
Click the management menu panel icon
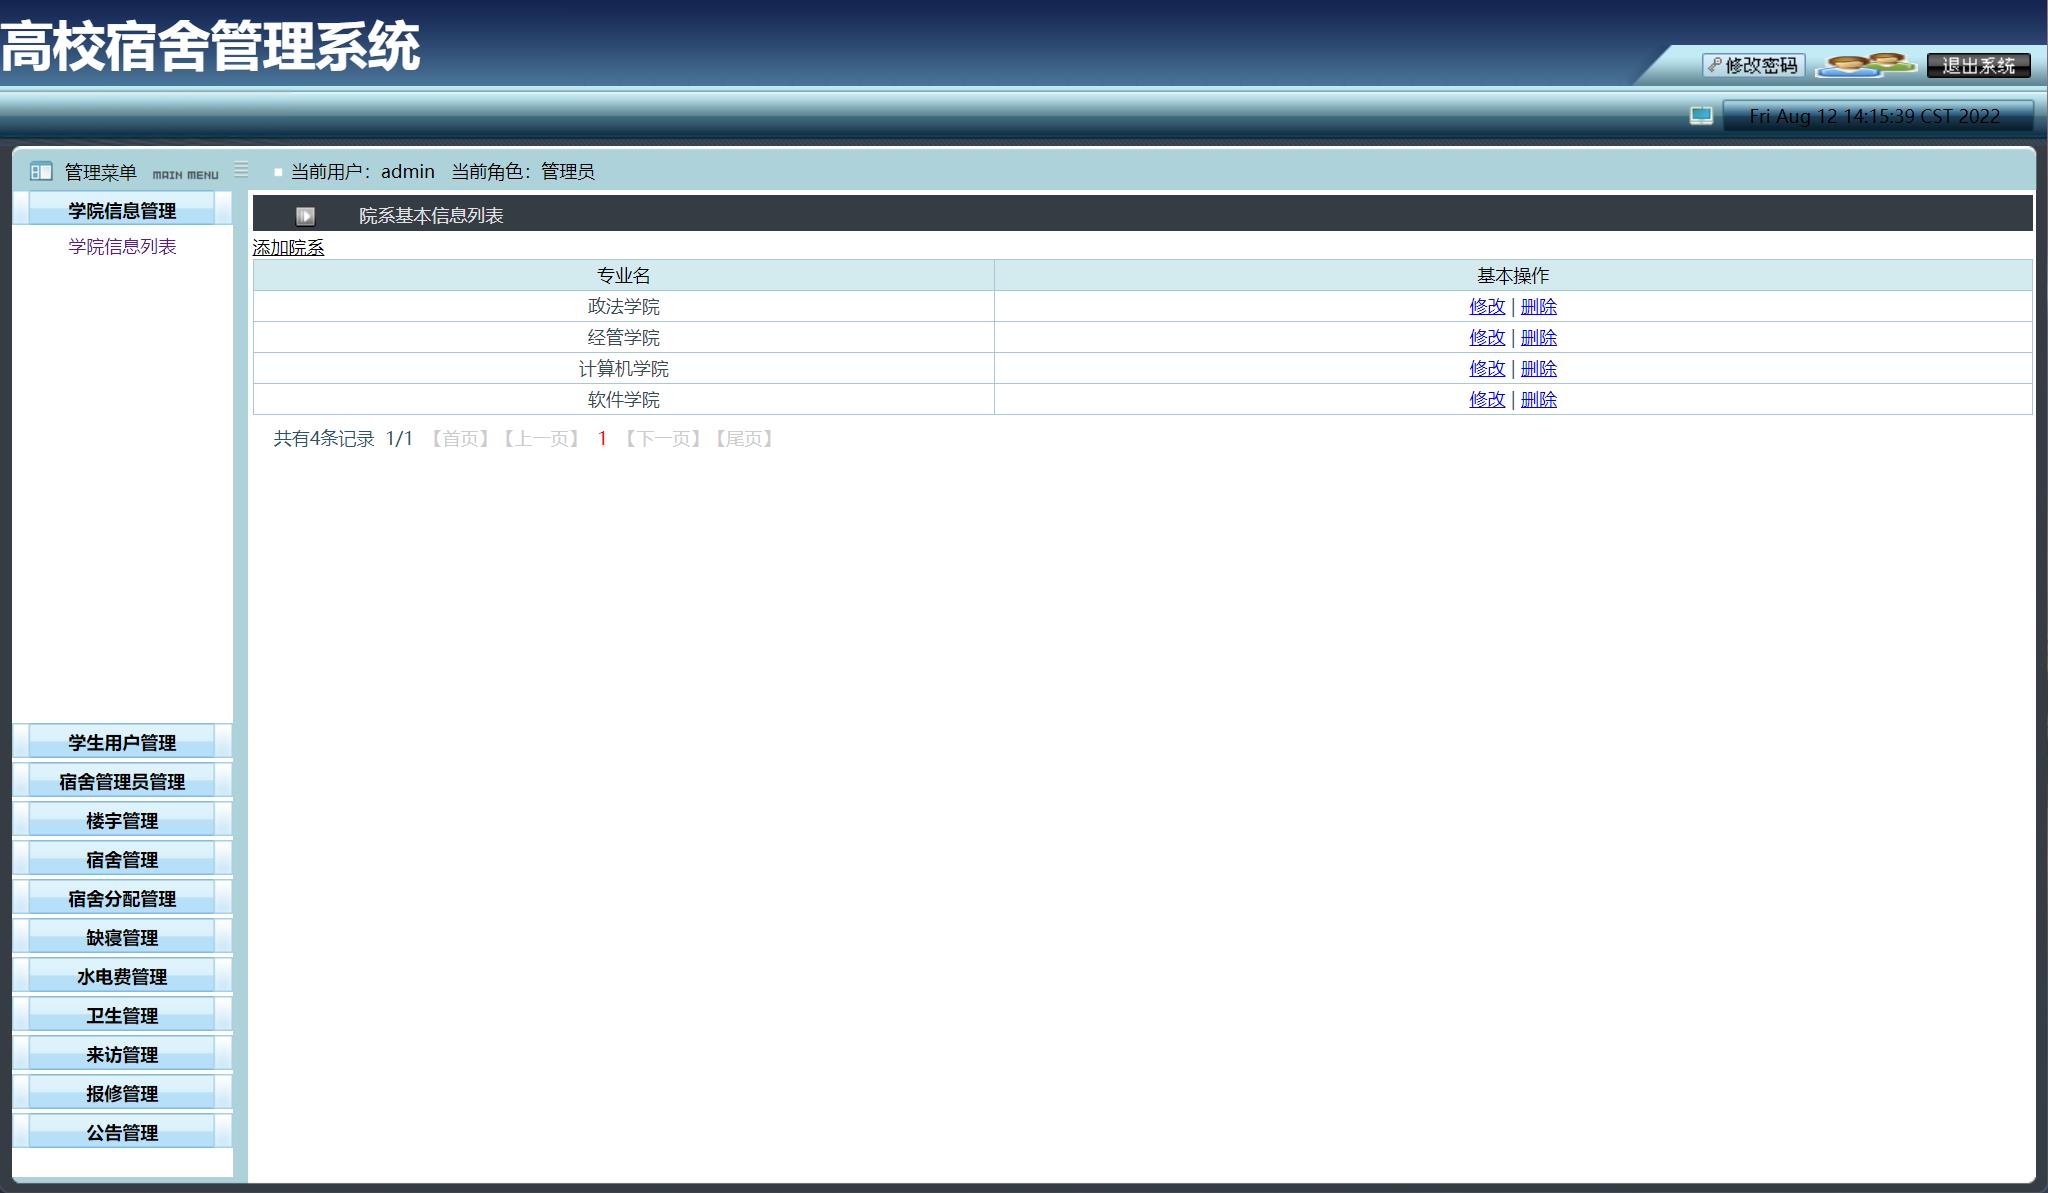coord(41,172)
